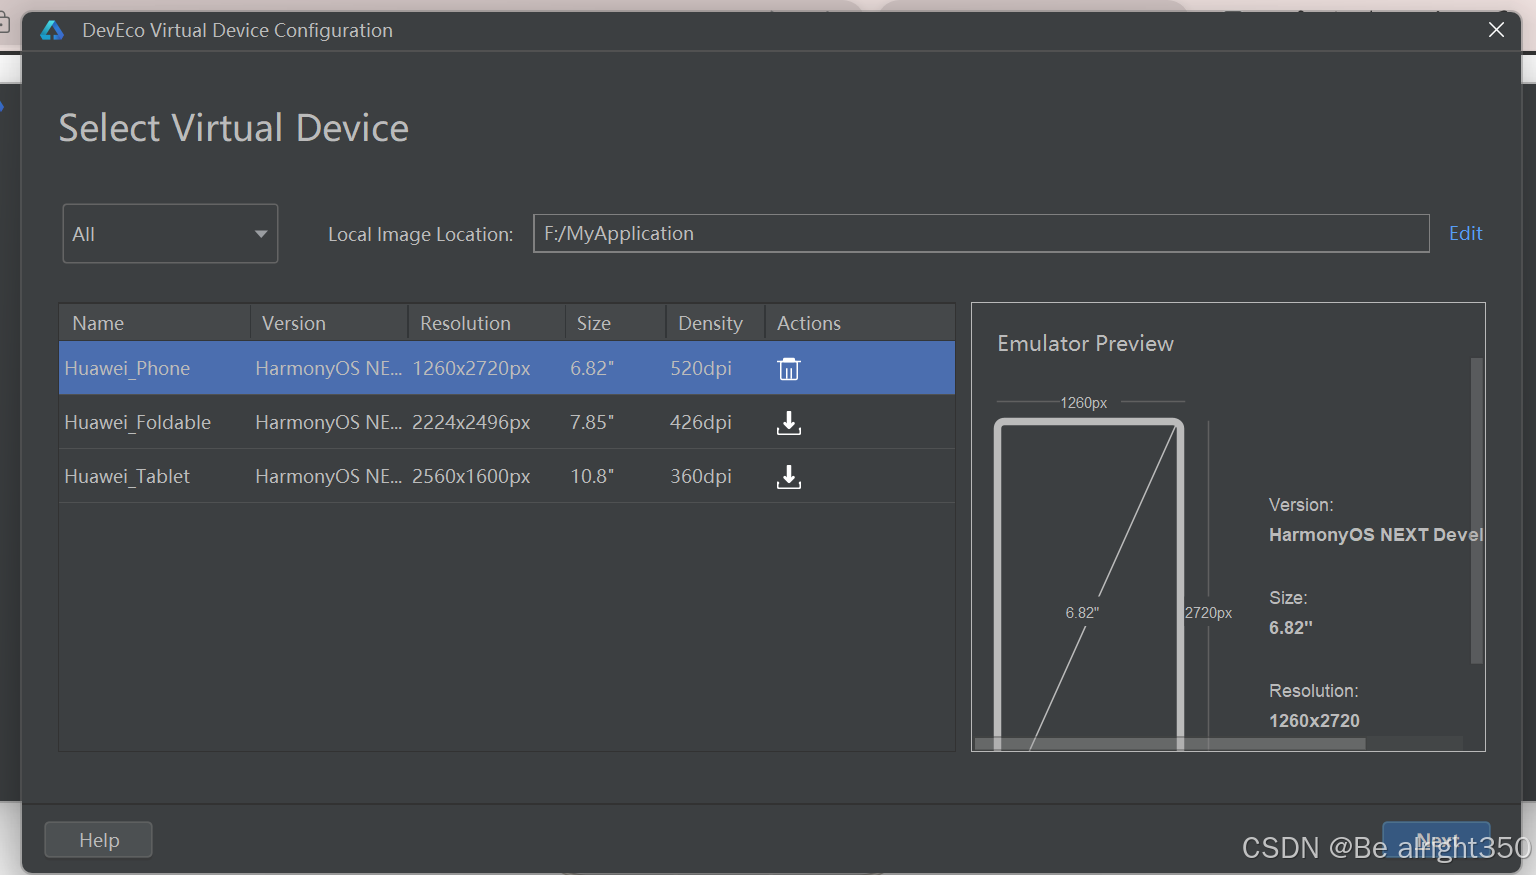The width and height of the screenshot is (1536, 875).
Task: Sort by the Density column header
Action: pos(716,323)
